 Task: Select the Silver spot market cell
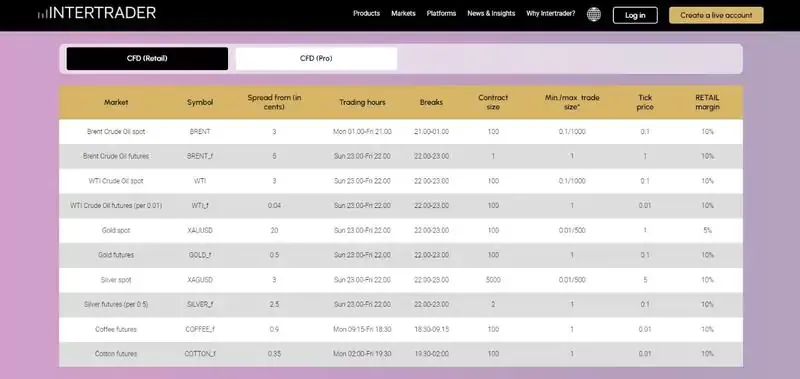pos(116,280)
